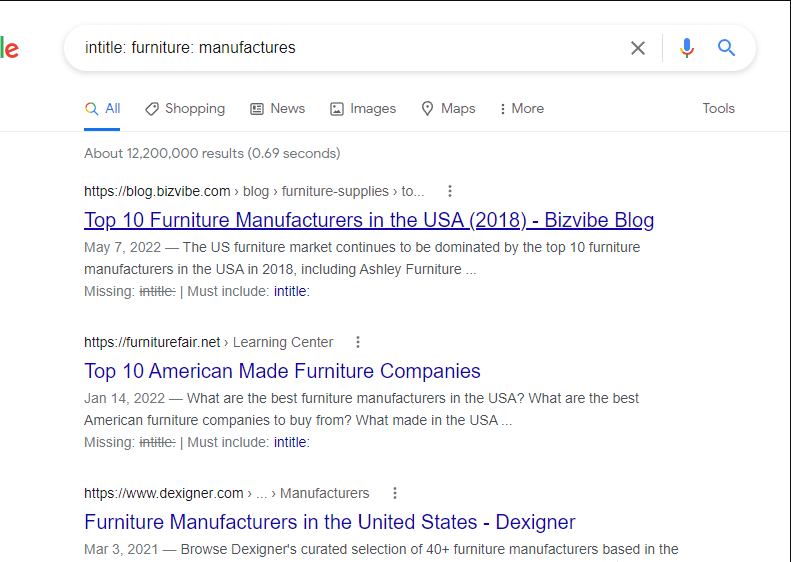Submit search with magnifying glass icon
Screen dimensions: 791x562
pos(726,48)
